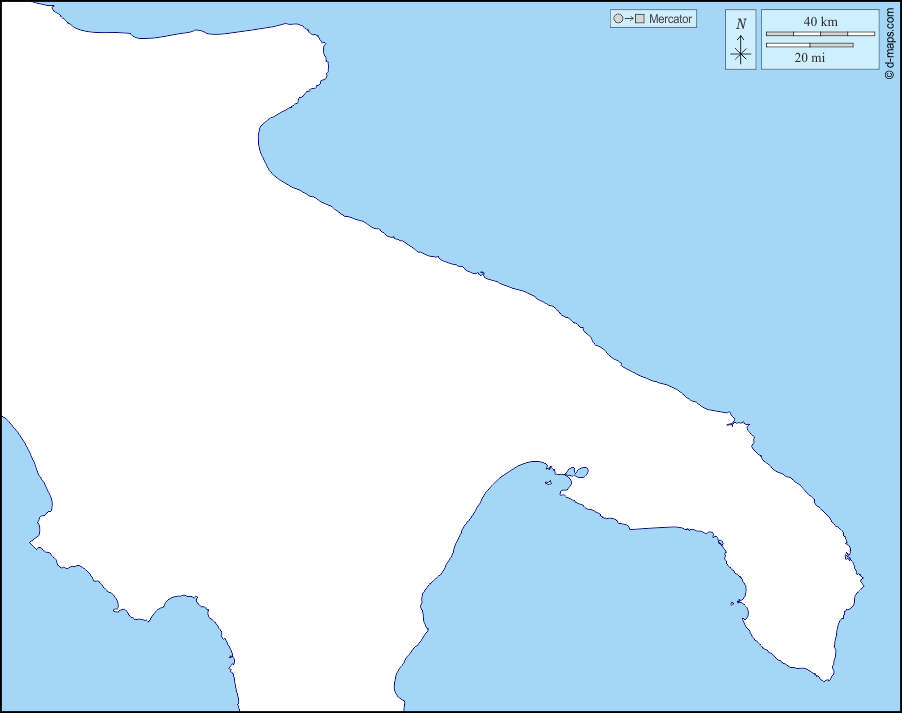Click the easternmost cape near Otranto
Viewport: 902px width, 713px height.
[861, 581]
